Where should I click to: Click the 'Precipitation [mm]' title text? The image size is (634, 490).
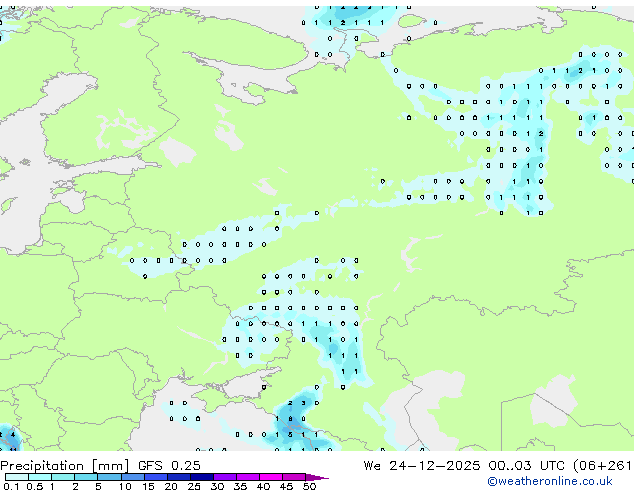(x=65, y=466)
